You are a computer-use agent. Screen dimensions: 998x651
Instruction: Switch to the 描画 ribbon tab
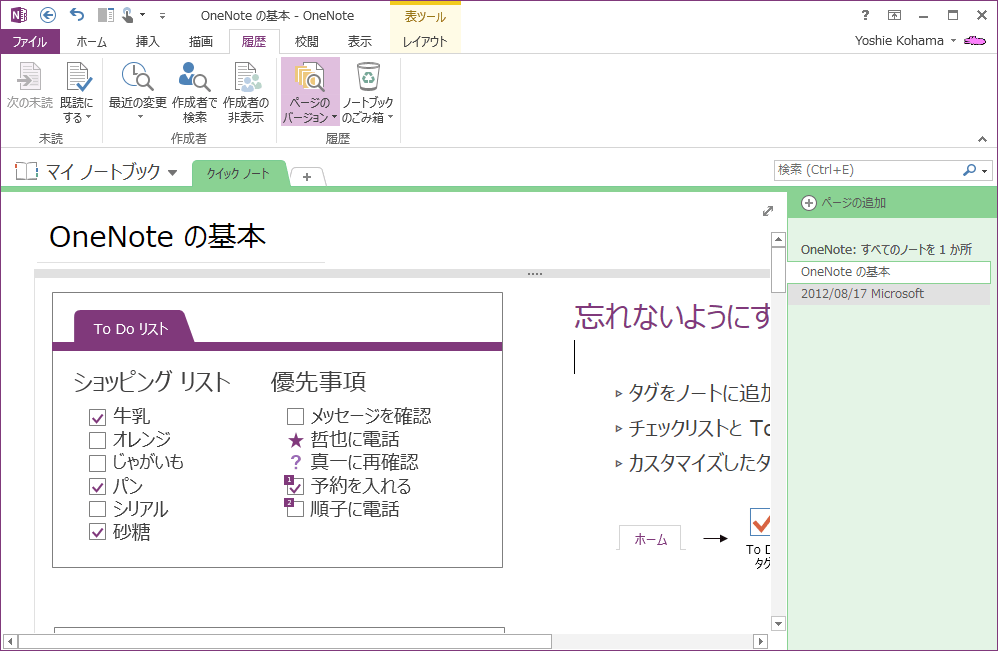[200, 41]
